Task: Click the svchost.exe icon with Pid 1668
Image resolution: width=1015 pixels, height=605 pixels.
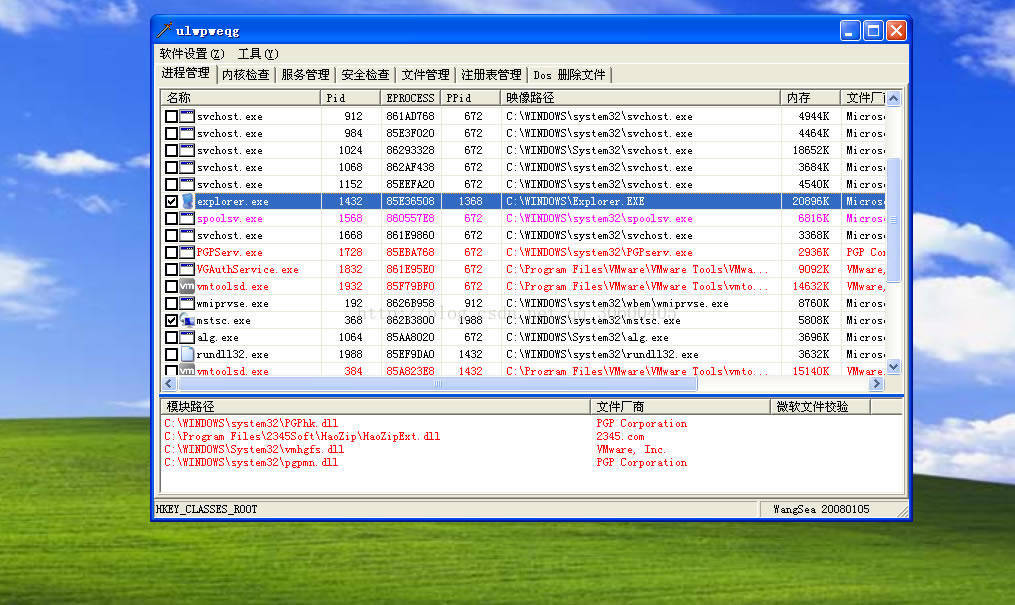Action: click(x=187, y=235)
